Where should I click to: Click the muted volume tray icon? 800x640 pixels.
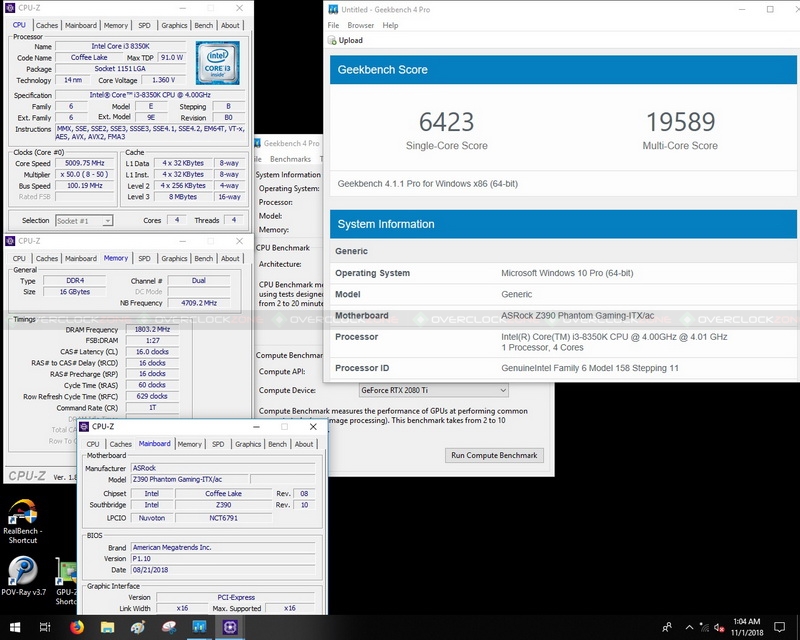tap(719, 627)
